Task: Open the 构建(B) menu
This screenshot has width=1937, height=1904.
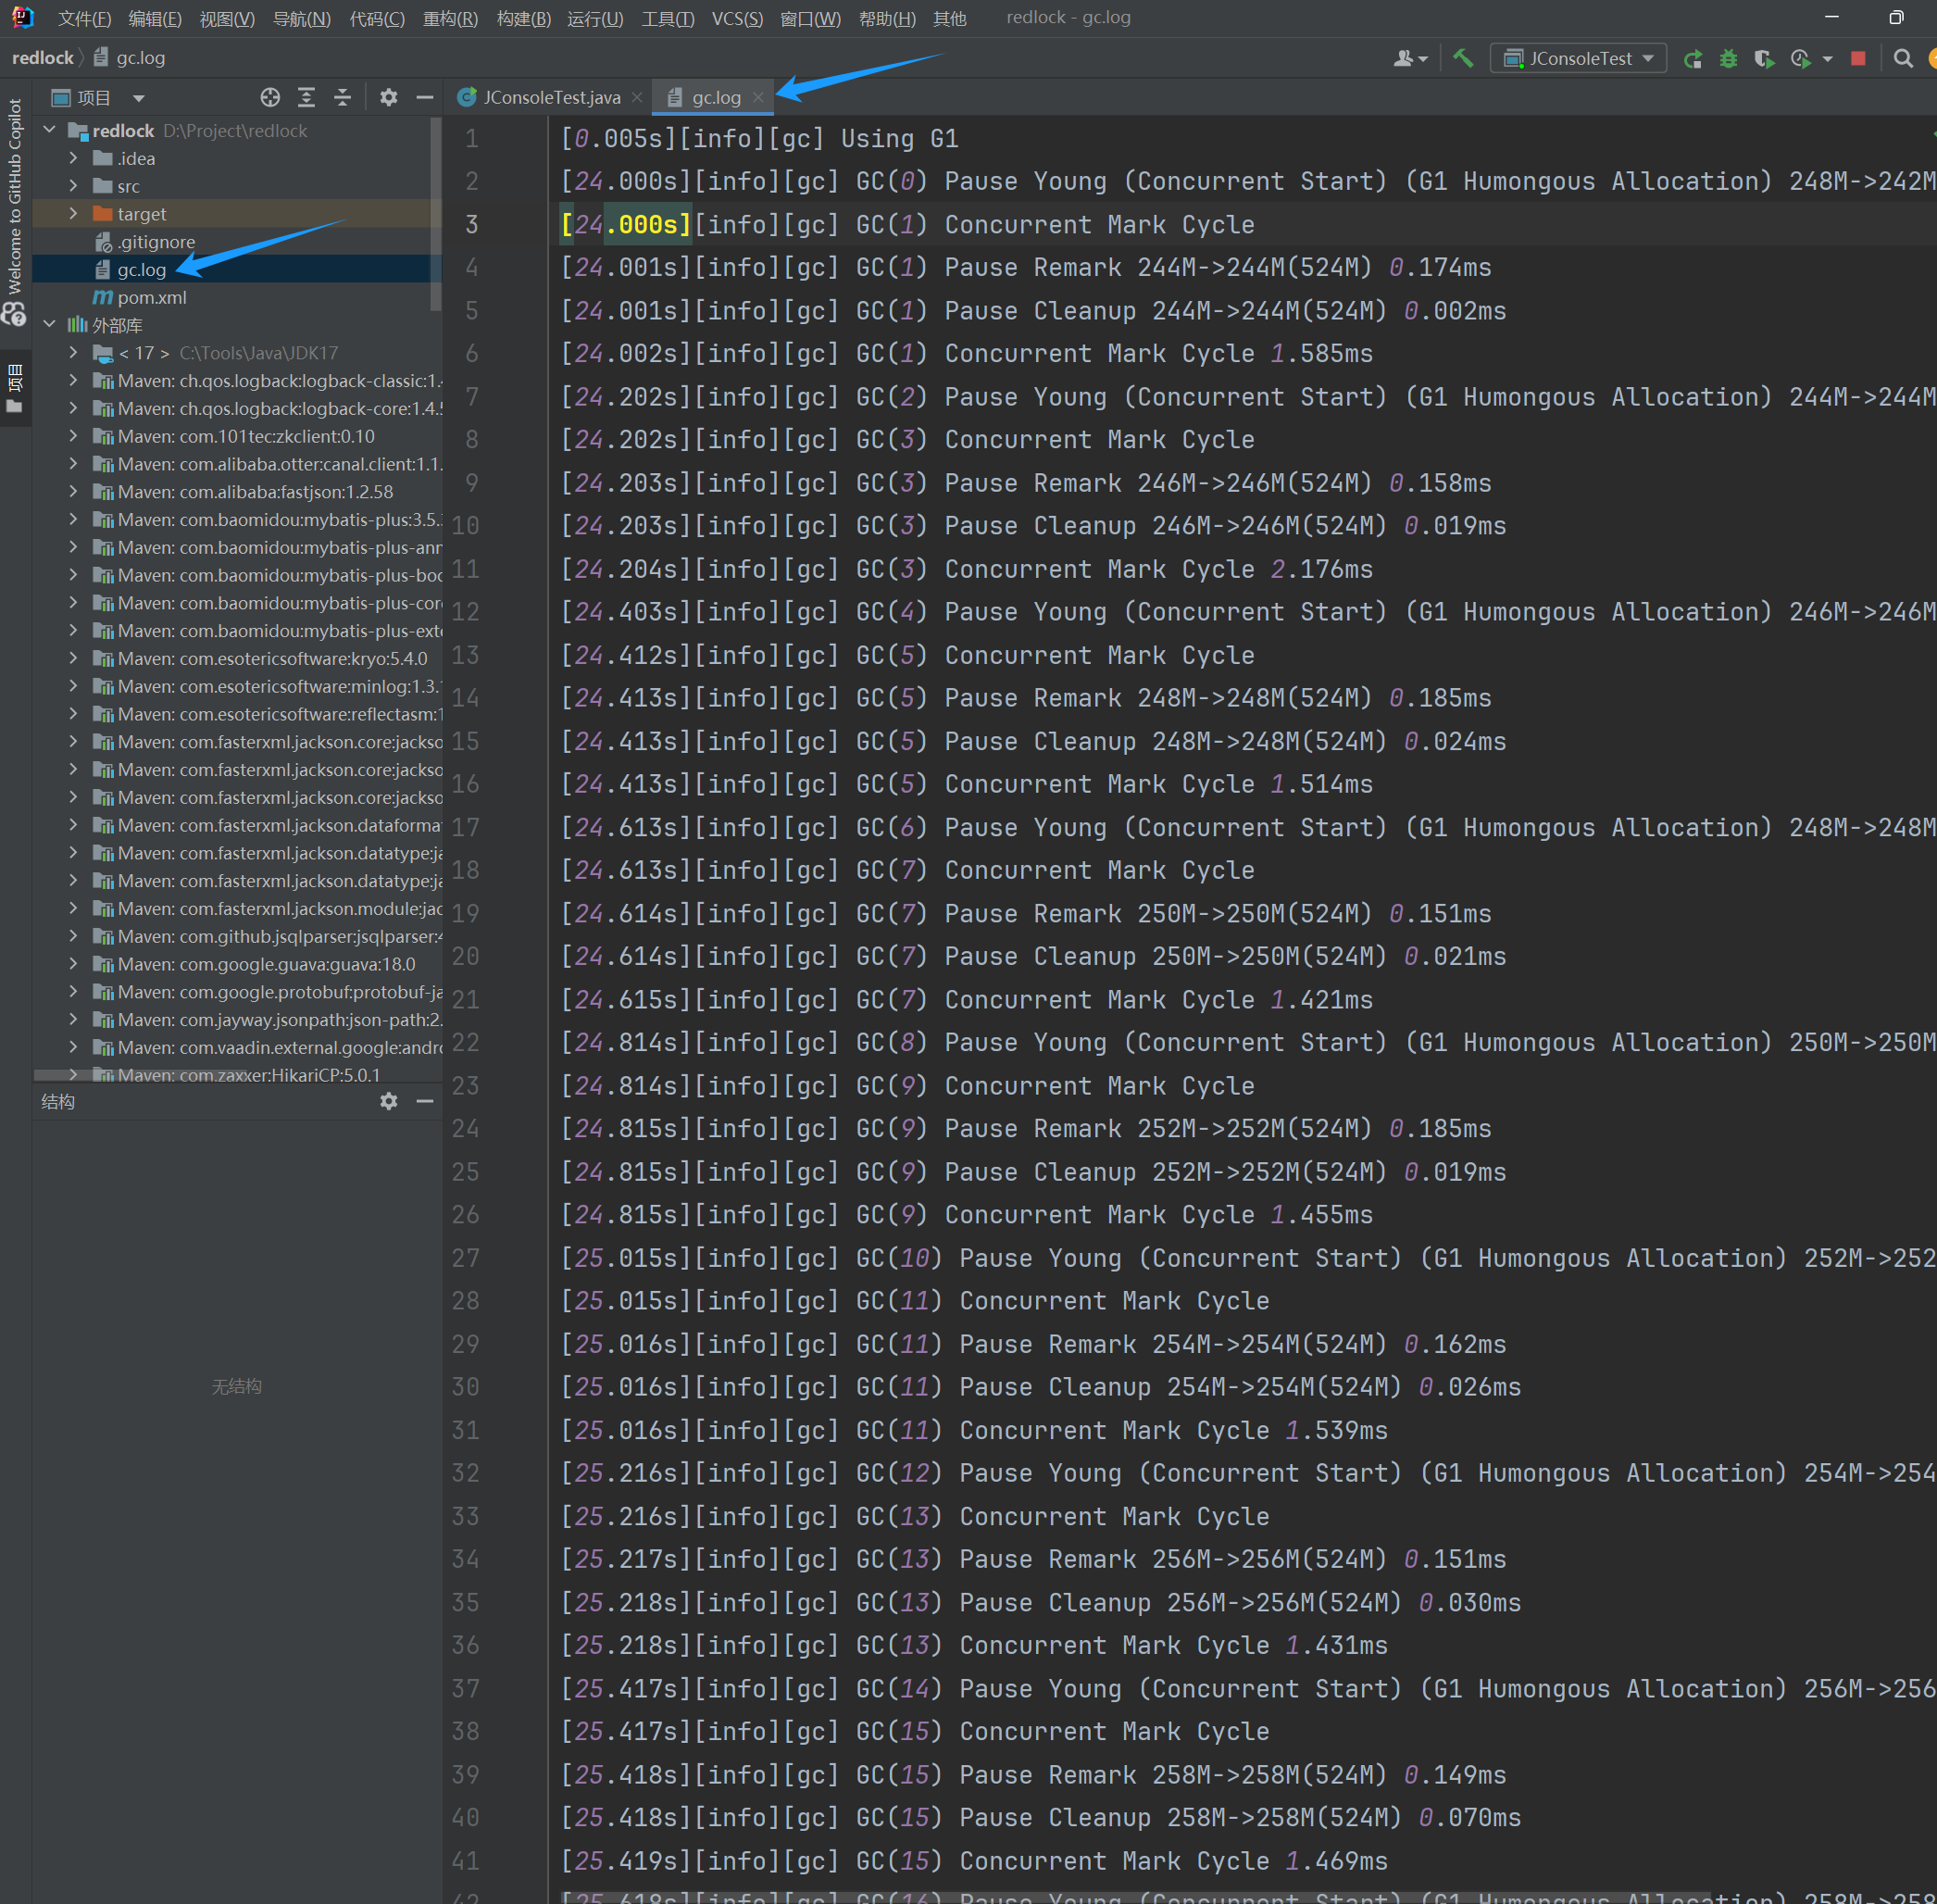Action: click(524, 18)
